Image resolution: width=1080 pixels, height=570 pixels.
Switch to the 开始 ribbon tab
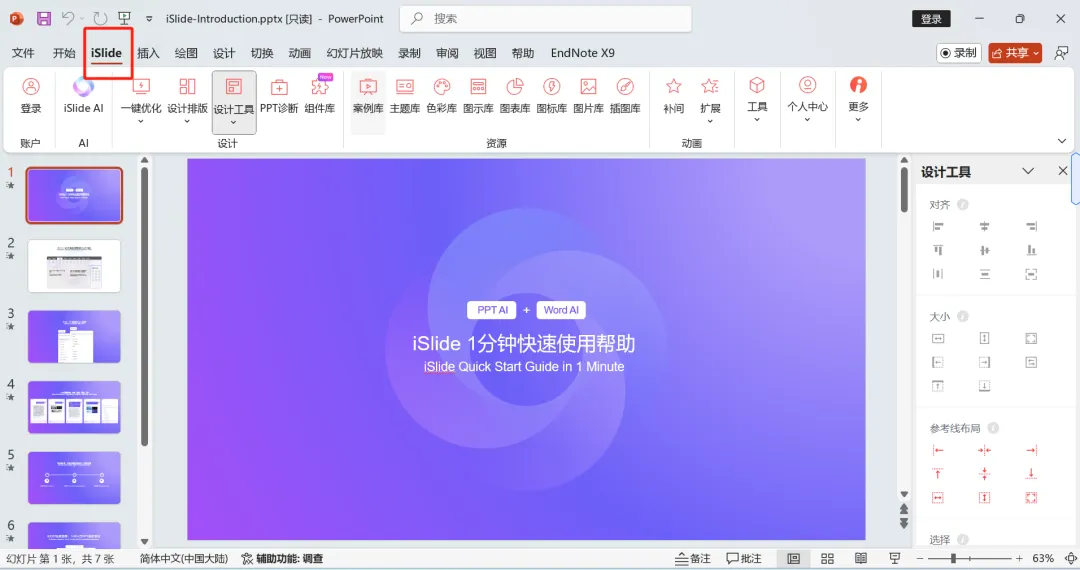pos(64,53)
